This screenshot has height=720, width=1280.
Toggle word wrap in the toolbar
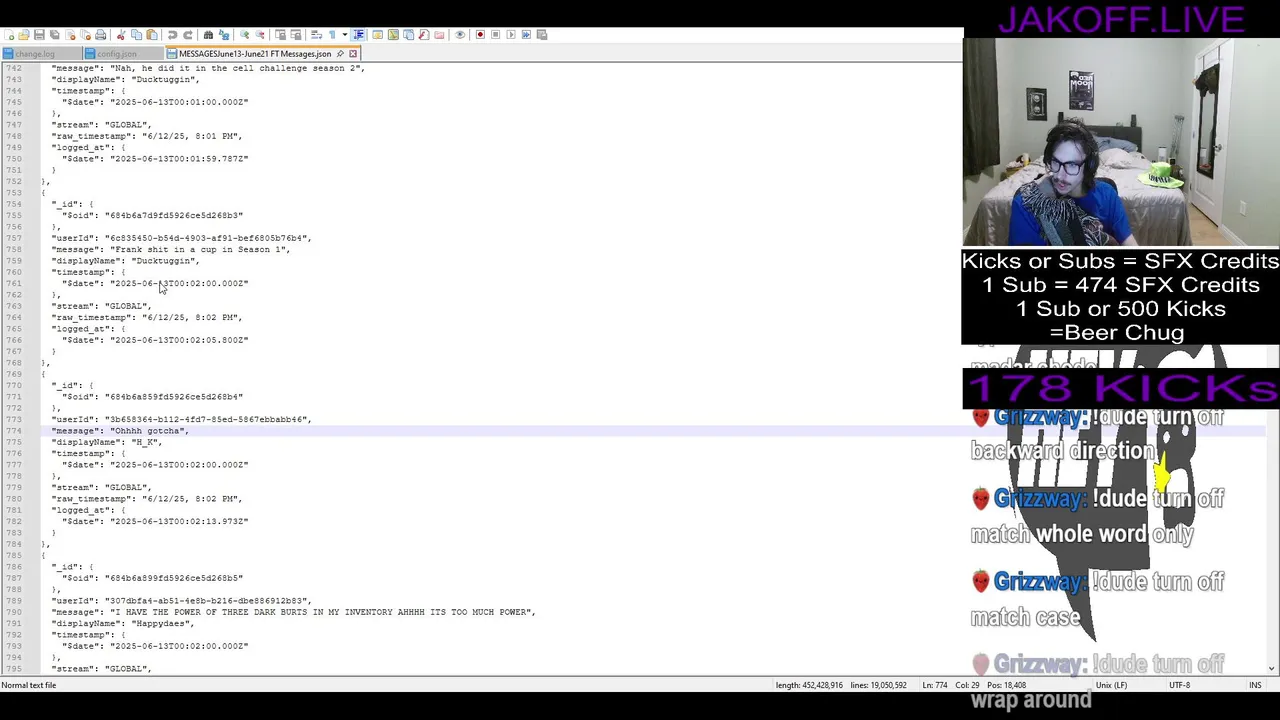(x=316, y=34)
